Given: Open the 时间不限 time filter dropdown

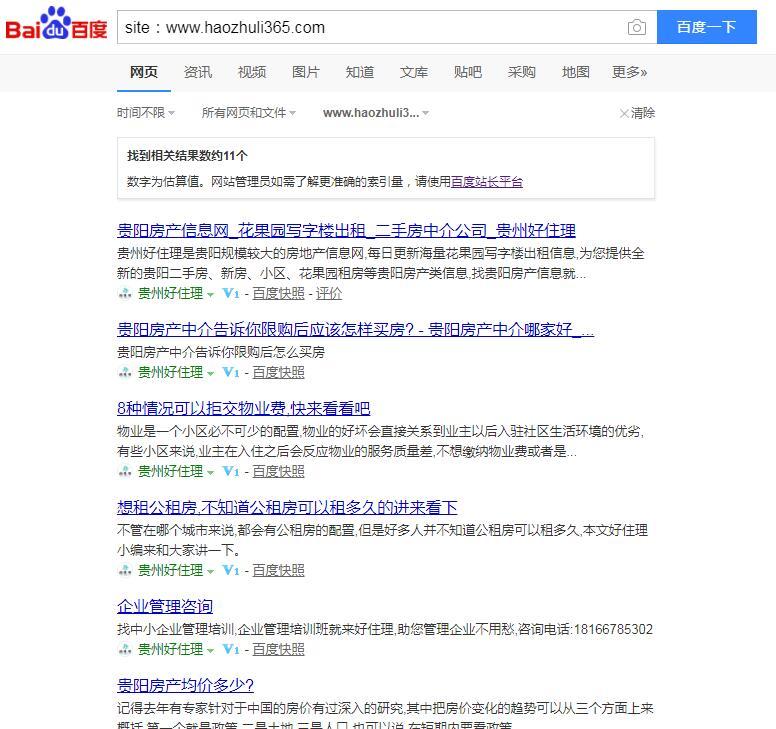Looking at the screenshot, I should (x=146, y=113).
